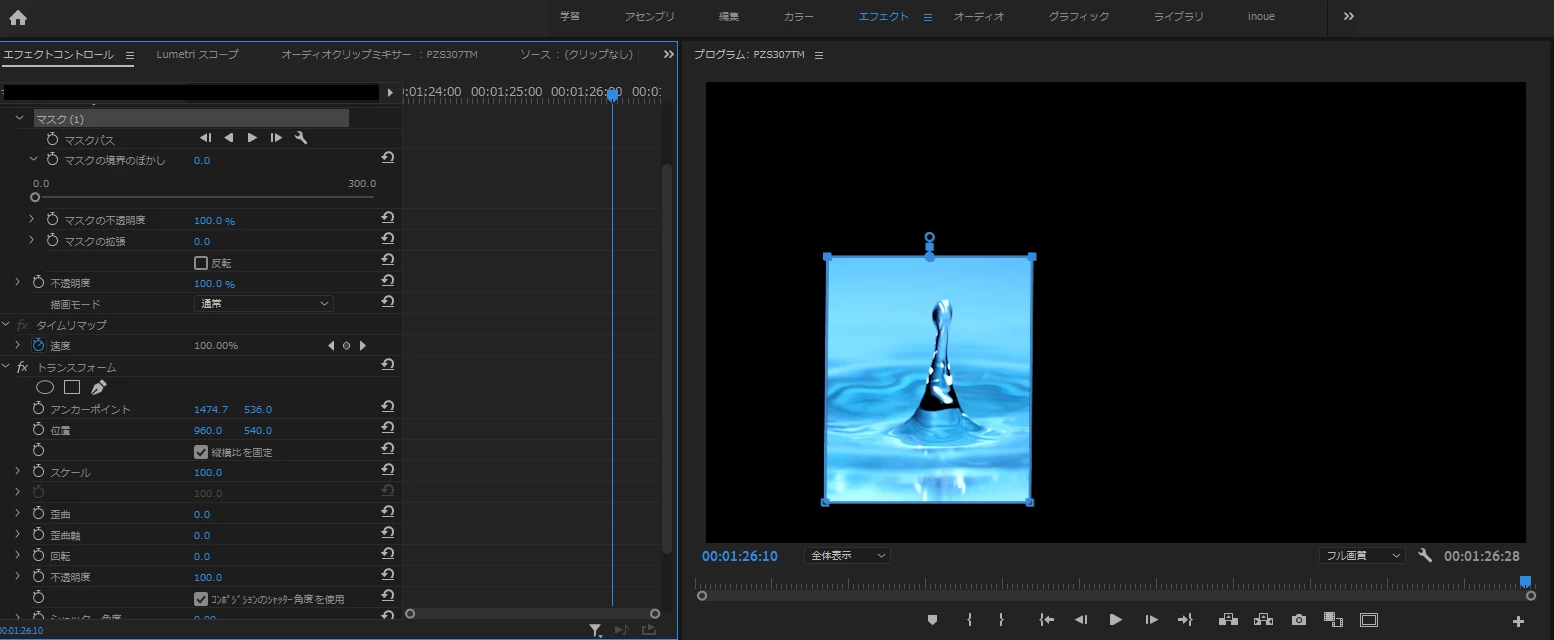This screenshot has height=640, width=1554.
Task: Toggle animation stopwatch for マスクの境界のぼかし
Action: point(52,159)
